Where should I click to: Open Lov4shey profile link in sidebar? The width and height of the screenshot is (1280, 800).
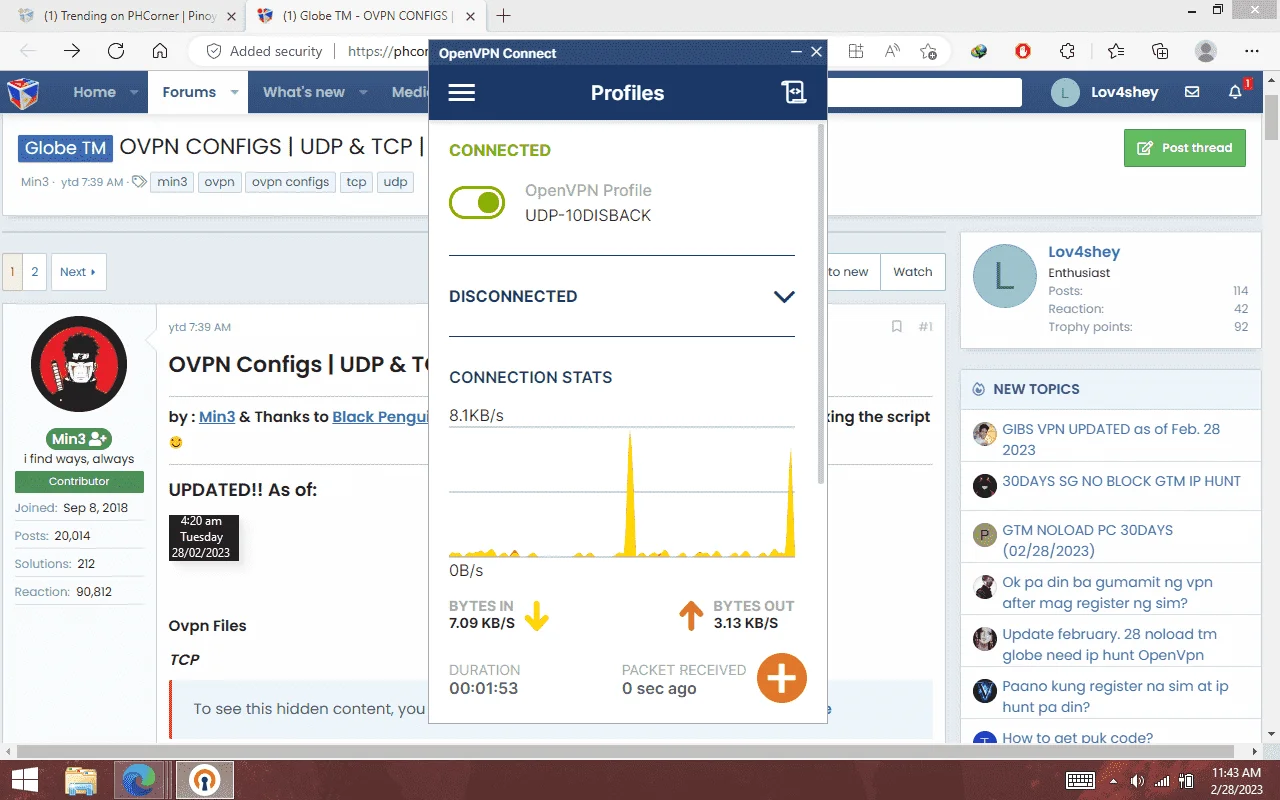pyautogui.click(x=1084, y=252)
